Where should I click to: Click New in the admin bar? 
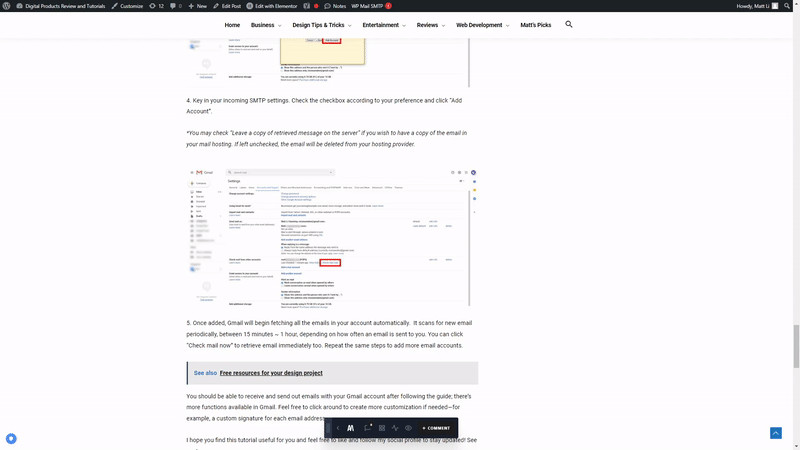197,6
